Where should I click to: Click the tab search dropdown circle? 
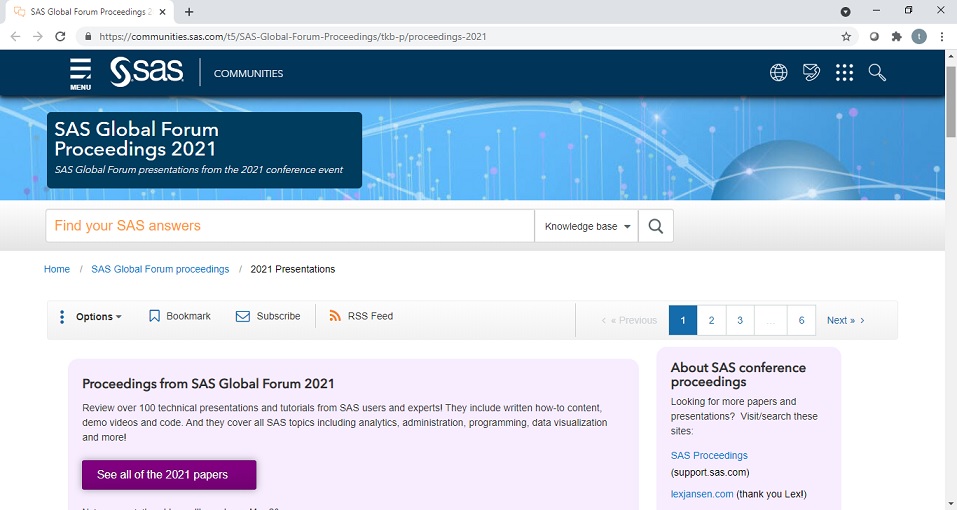[x=845, y=12]
